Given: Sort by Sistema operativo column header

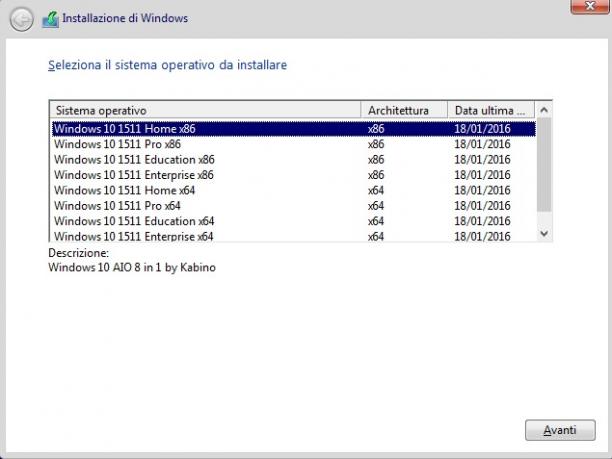Looking at the screenshot, I should (x=205, y=110).
